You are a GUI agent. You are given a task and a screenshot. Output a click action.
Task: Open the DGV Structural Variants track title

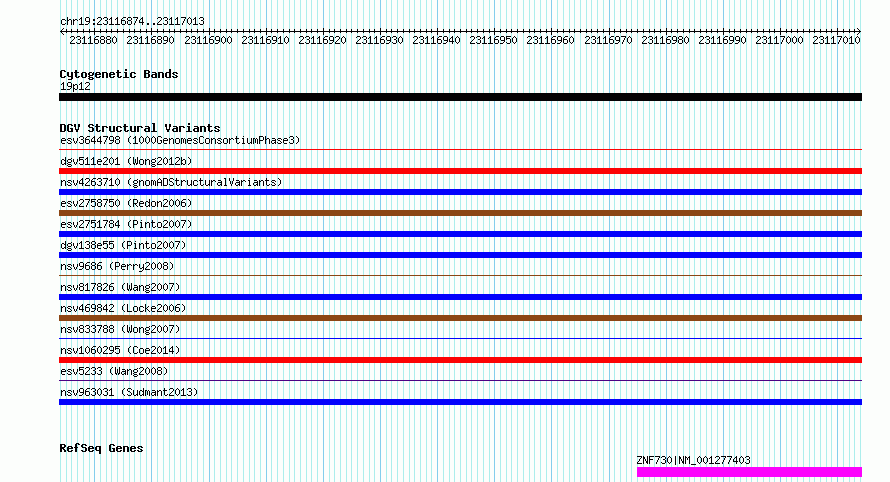[140, 128]
